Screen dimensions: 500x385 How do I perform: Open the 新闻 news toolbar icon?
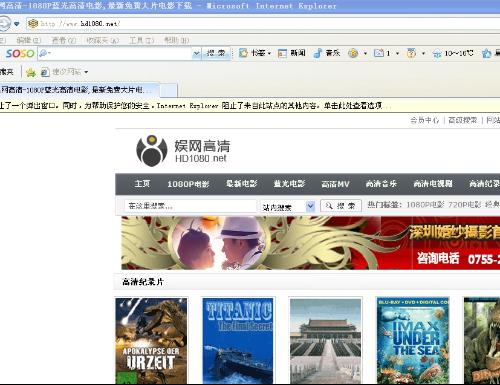282,53
